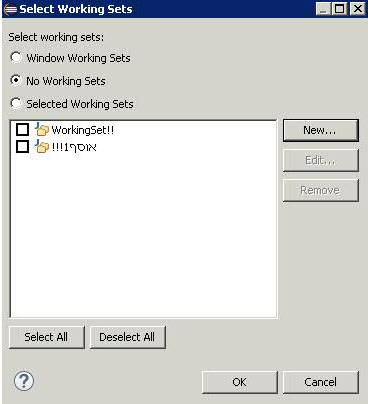The image size is (368, 404).
Task: Click the folder icon of the Hebrew-named working set
Action: [x=42, y=147]
